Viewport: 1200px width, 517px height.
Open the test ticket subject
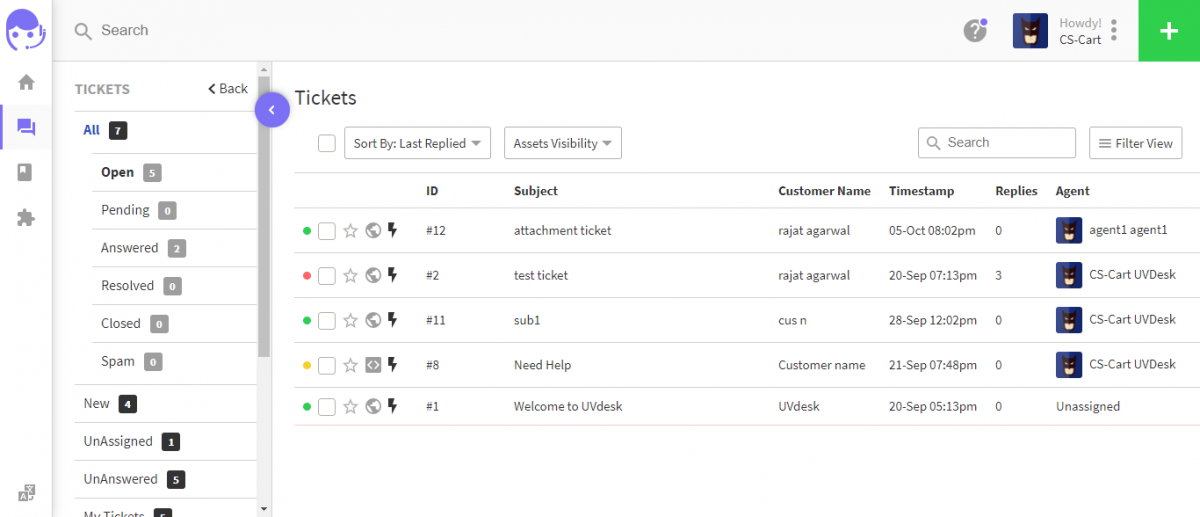pos(541,276)
